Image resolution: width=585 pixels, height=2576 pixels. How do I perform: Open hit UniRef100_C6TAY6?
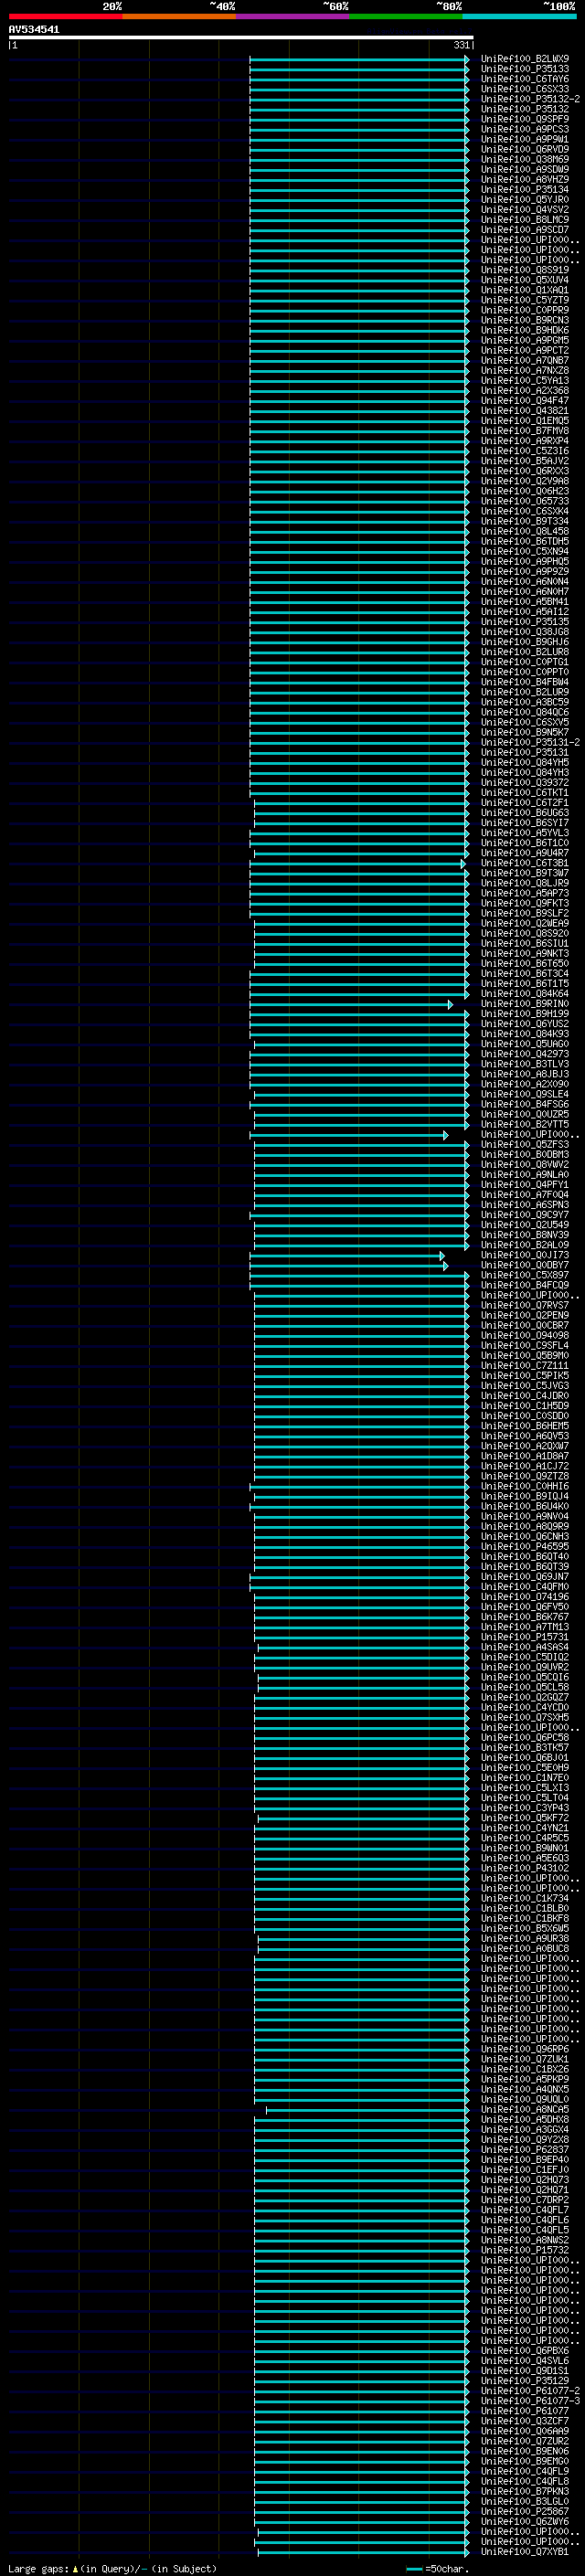pos(524,79)
